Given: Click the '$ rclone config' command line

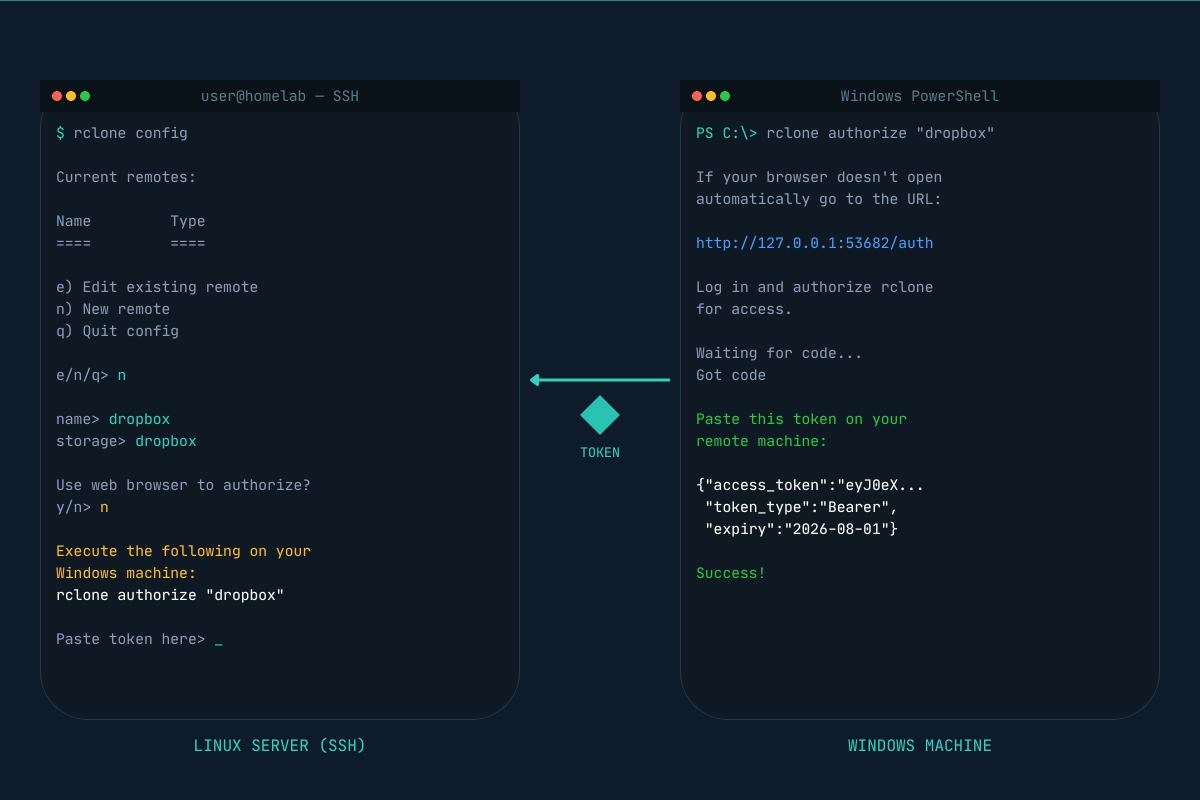Looking at the screenshot, I should point(122,133).
